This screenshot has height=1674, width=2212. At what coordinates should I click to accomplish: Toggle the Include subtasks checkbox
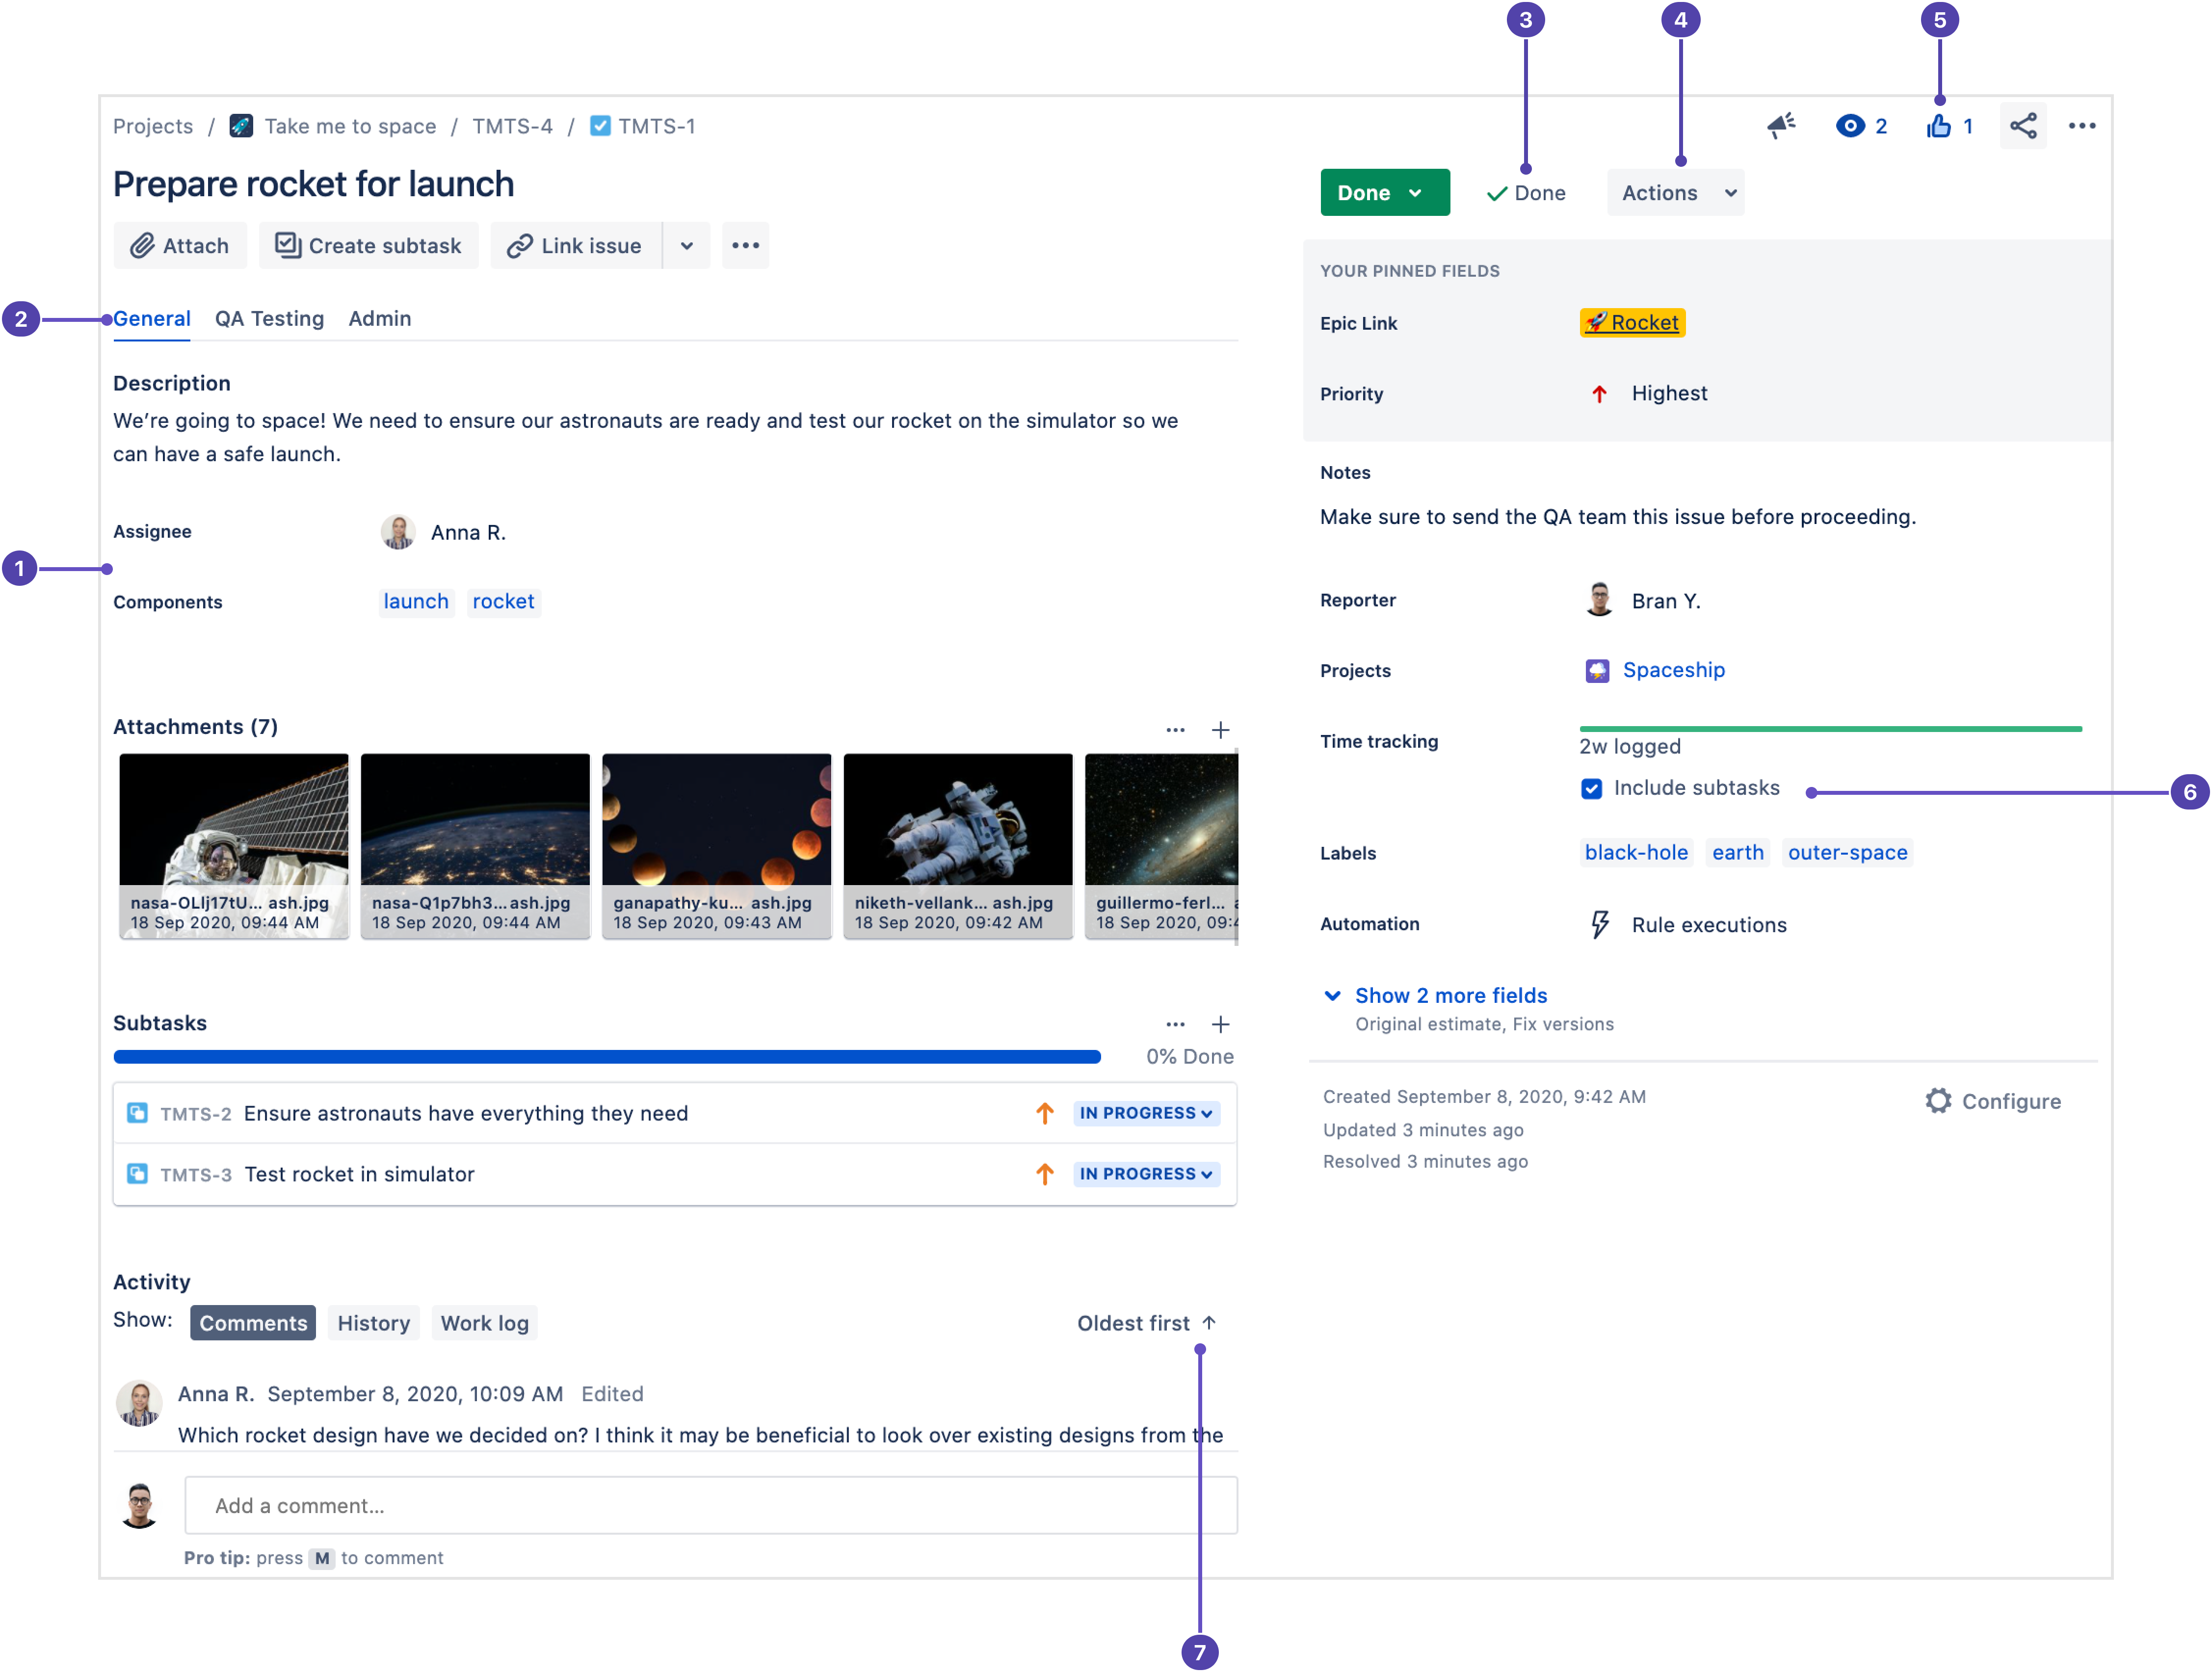(1592, 789)
